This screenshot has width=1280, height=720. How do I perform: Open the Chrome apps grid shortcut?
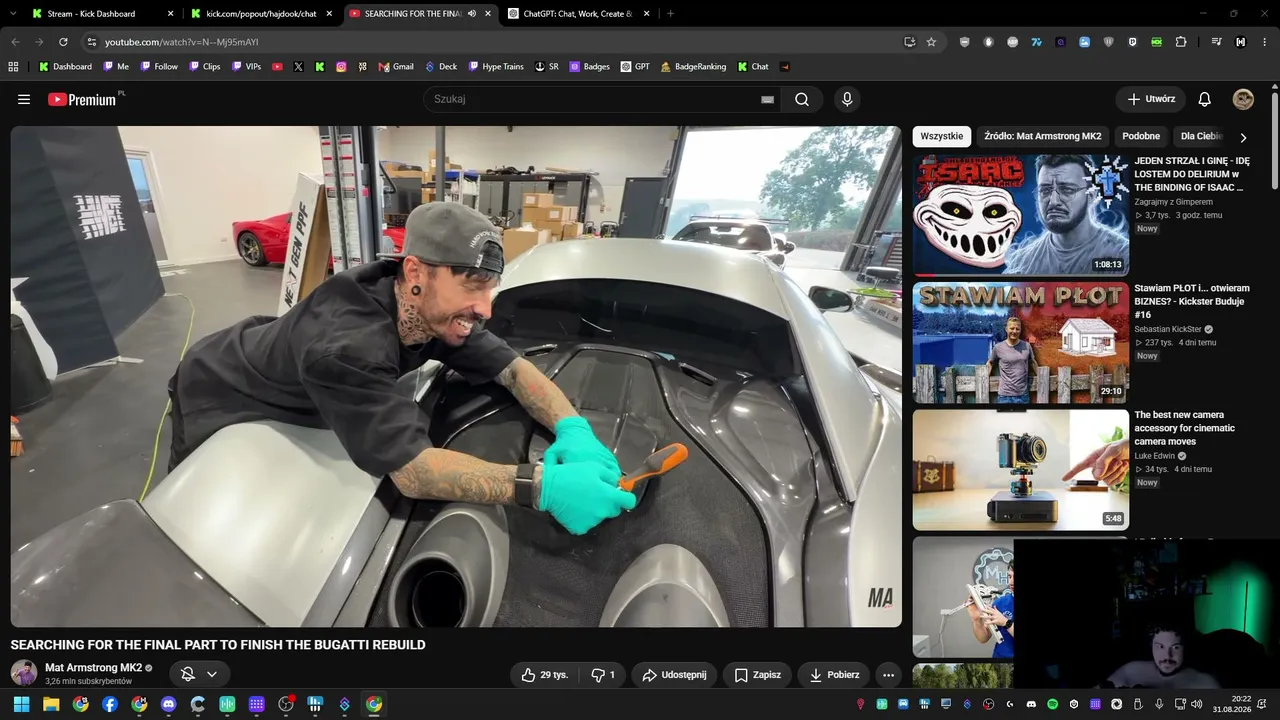tap(13, 67)
